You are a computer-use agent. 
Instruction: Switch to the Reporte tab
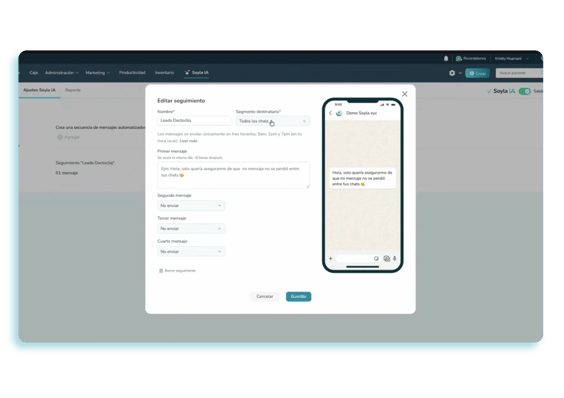tap(73, 90)
